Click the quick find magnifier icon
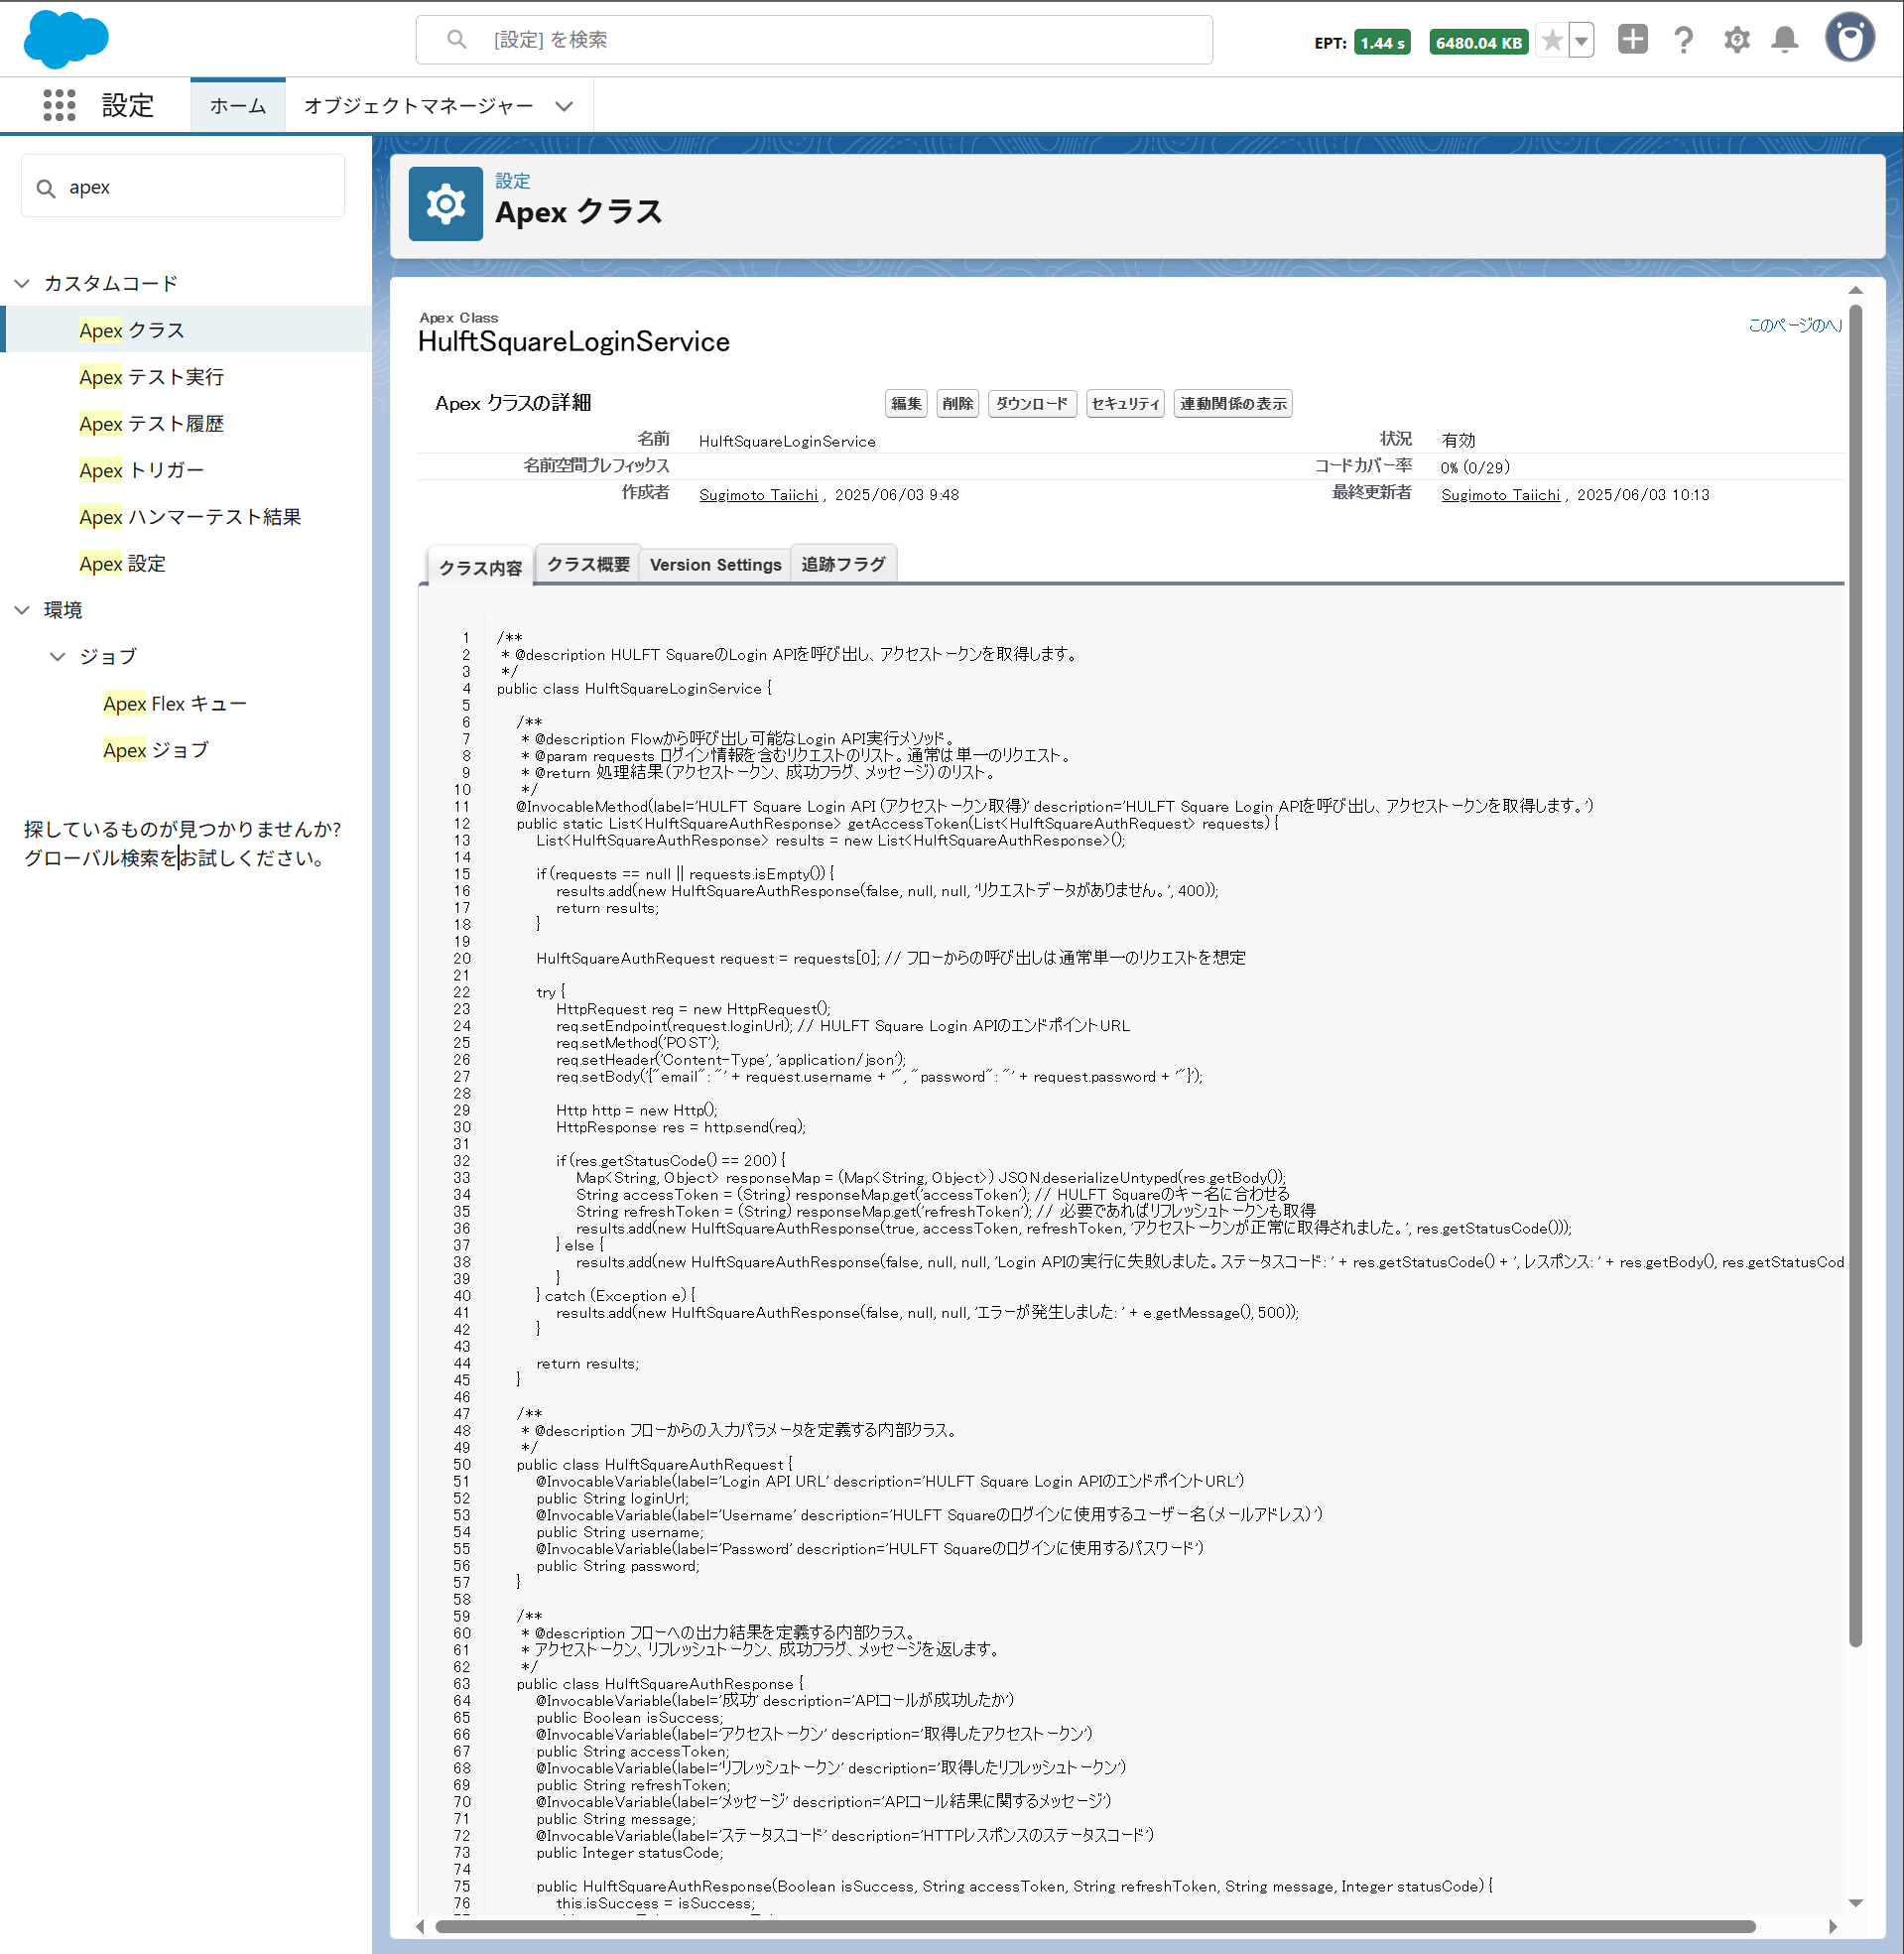Viewport: 1904px width, 1954px height. click(46, 188)
